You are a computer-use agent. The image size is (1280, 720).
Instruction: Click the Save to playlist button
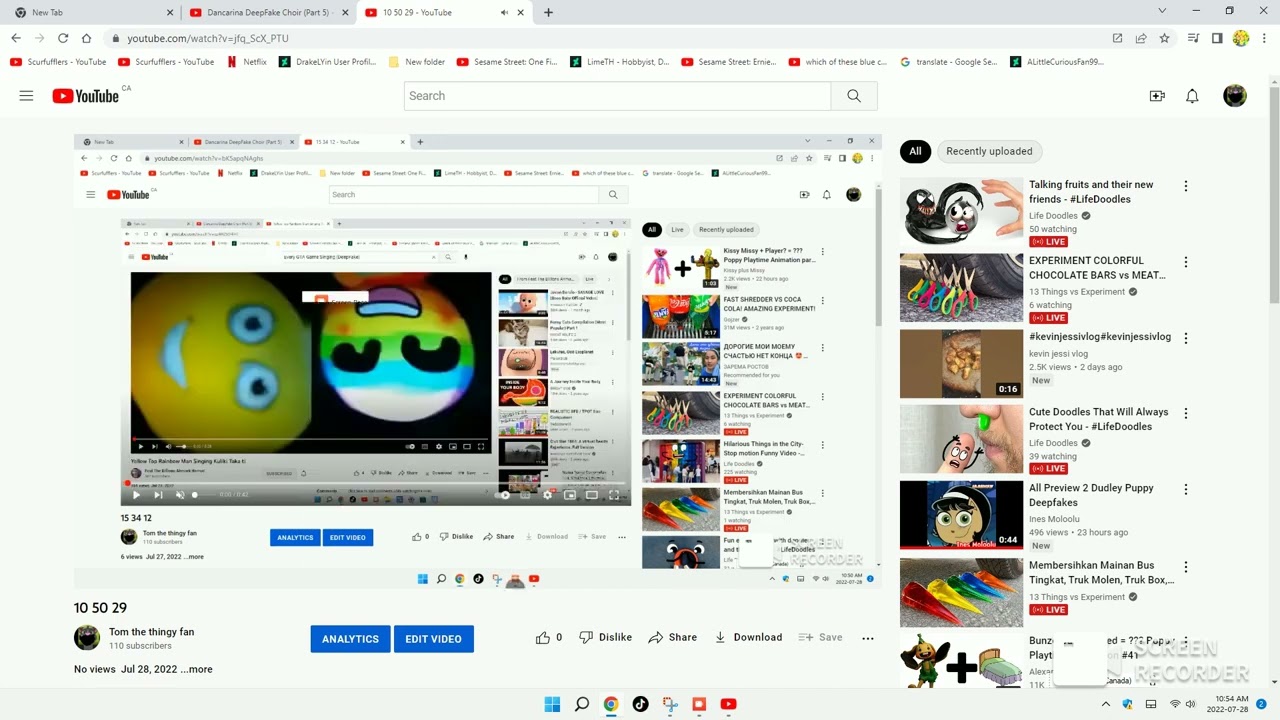(821, 637)
